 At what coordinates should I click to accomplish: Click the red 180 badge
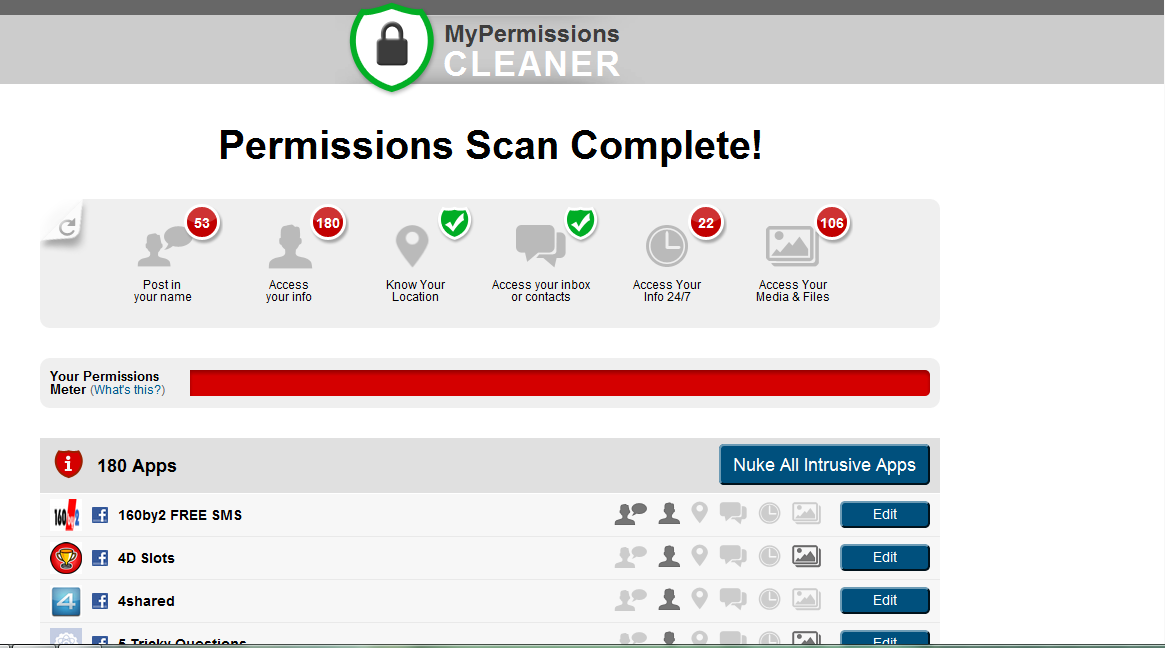pos(328,223)
